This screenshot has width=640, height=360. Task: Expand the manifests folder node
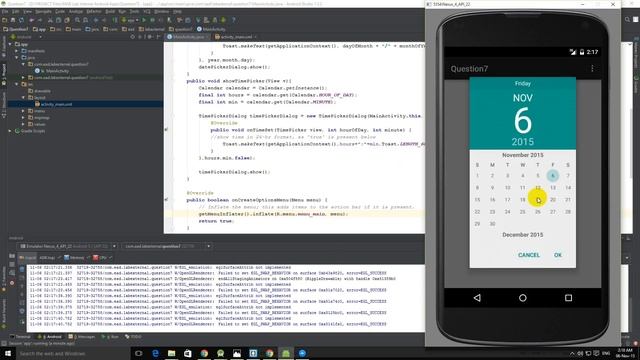click(17, 51)
